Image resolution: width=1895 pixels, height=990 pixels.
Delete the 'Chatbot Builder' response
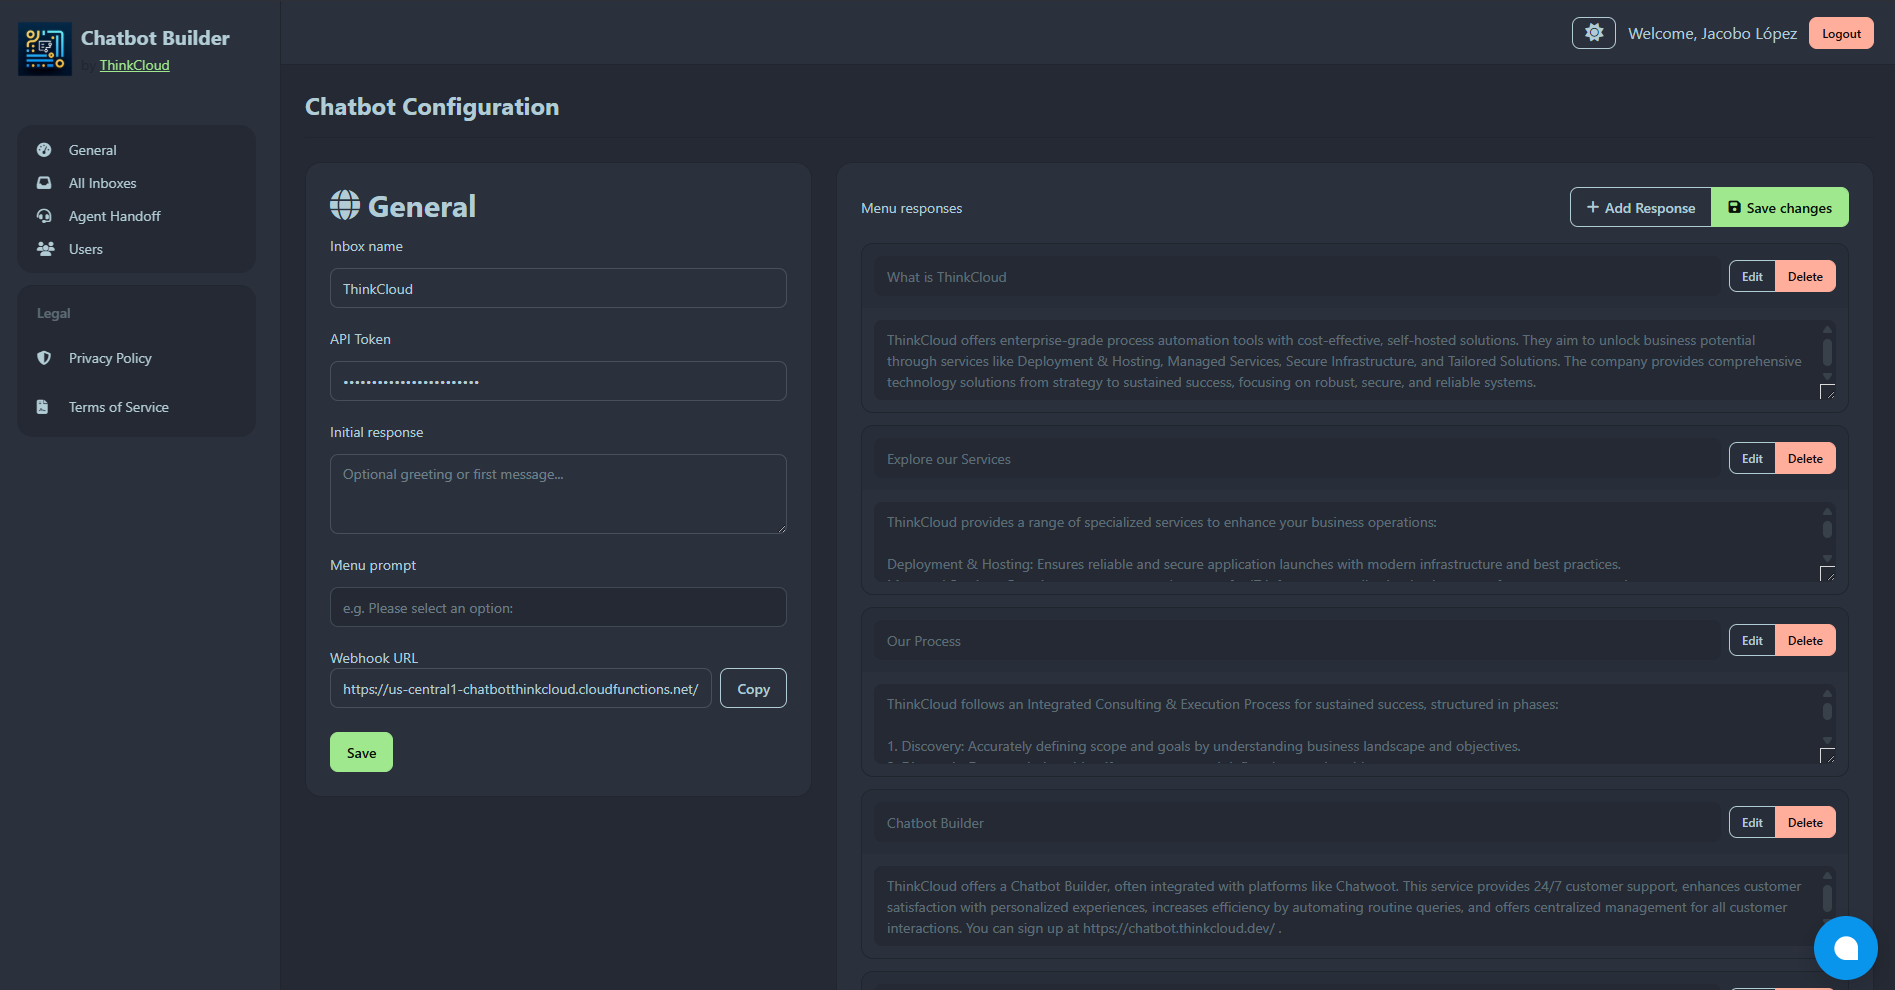pyautogui.click(x=1805, y=822)
